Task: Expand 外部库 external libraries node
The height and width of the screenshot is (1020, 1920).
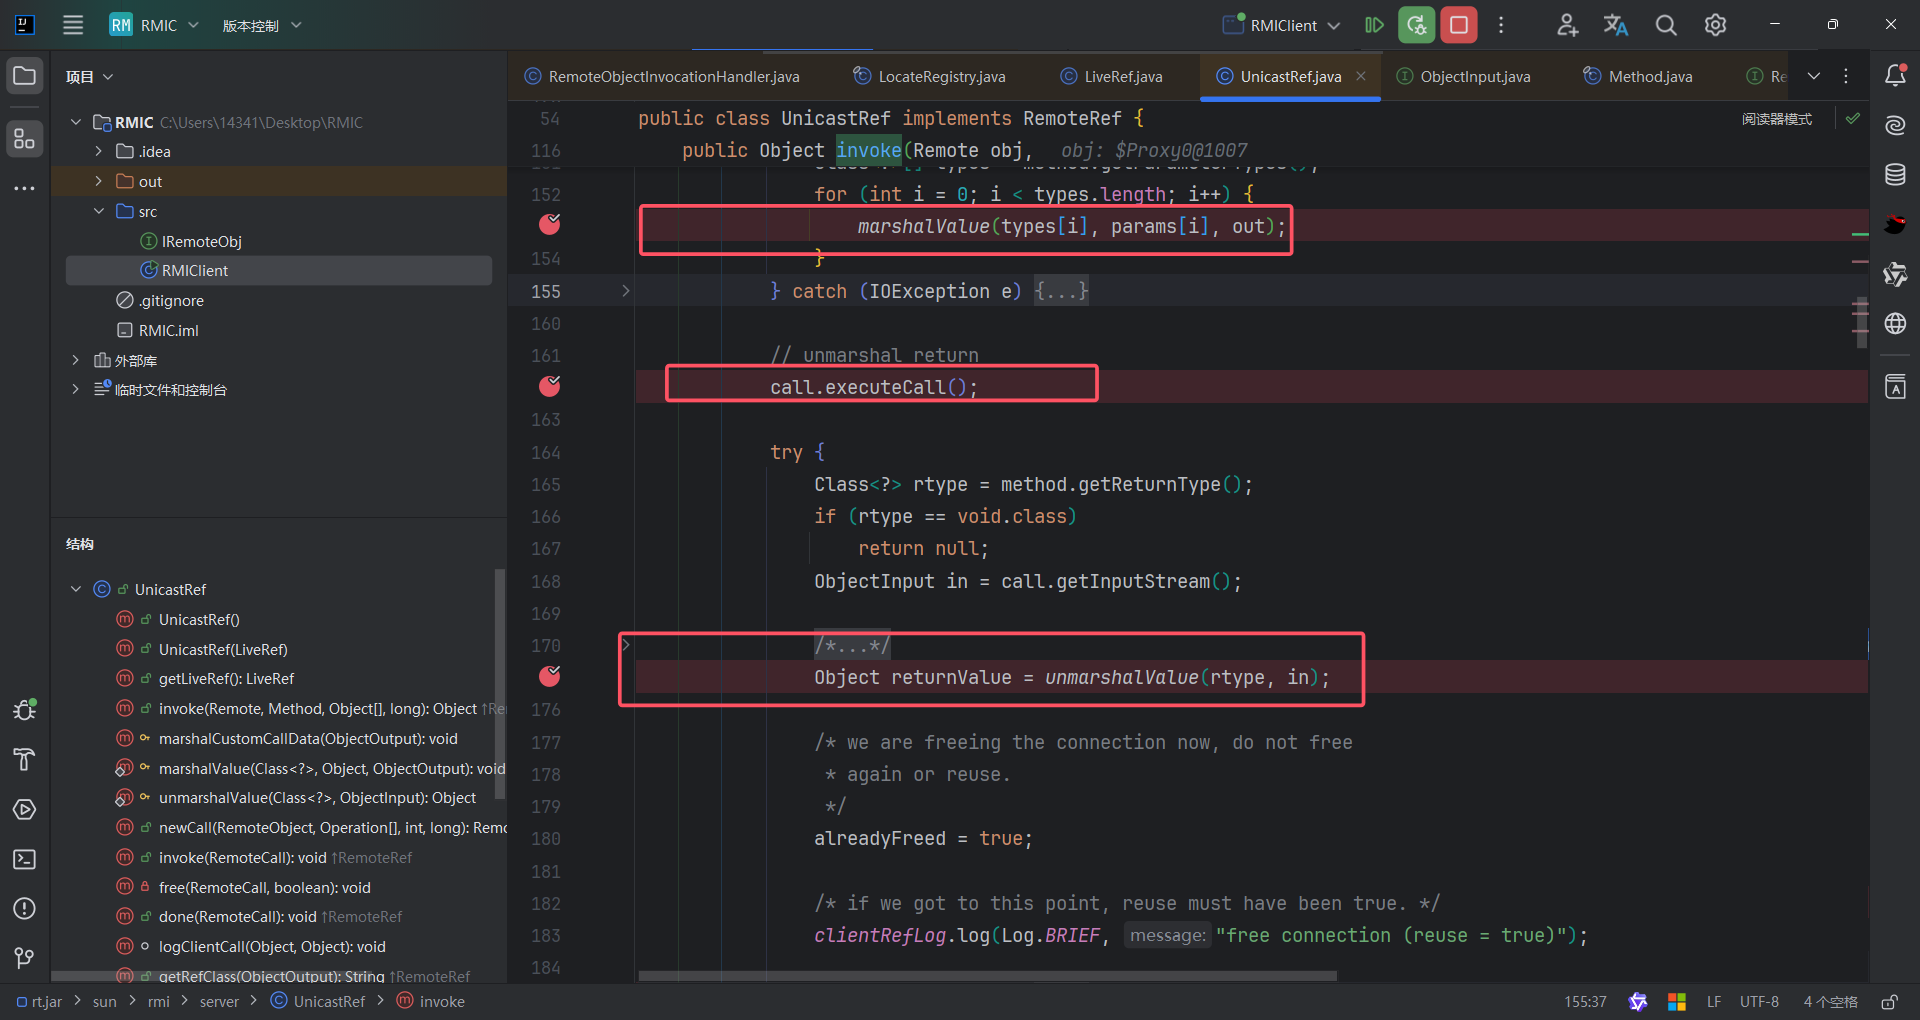Action: 75,360
